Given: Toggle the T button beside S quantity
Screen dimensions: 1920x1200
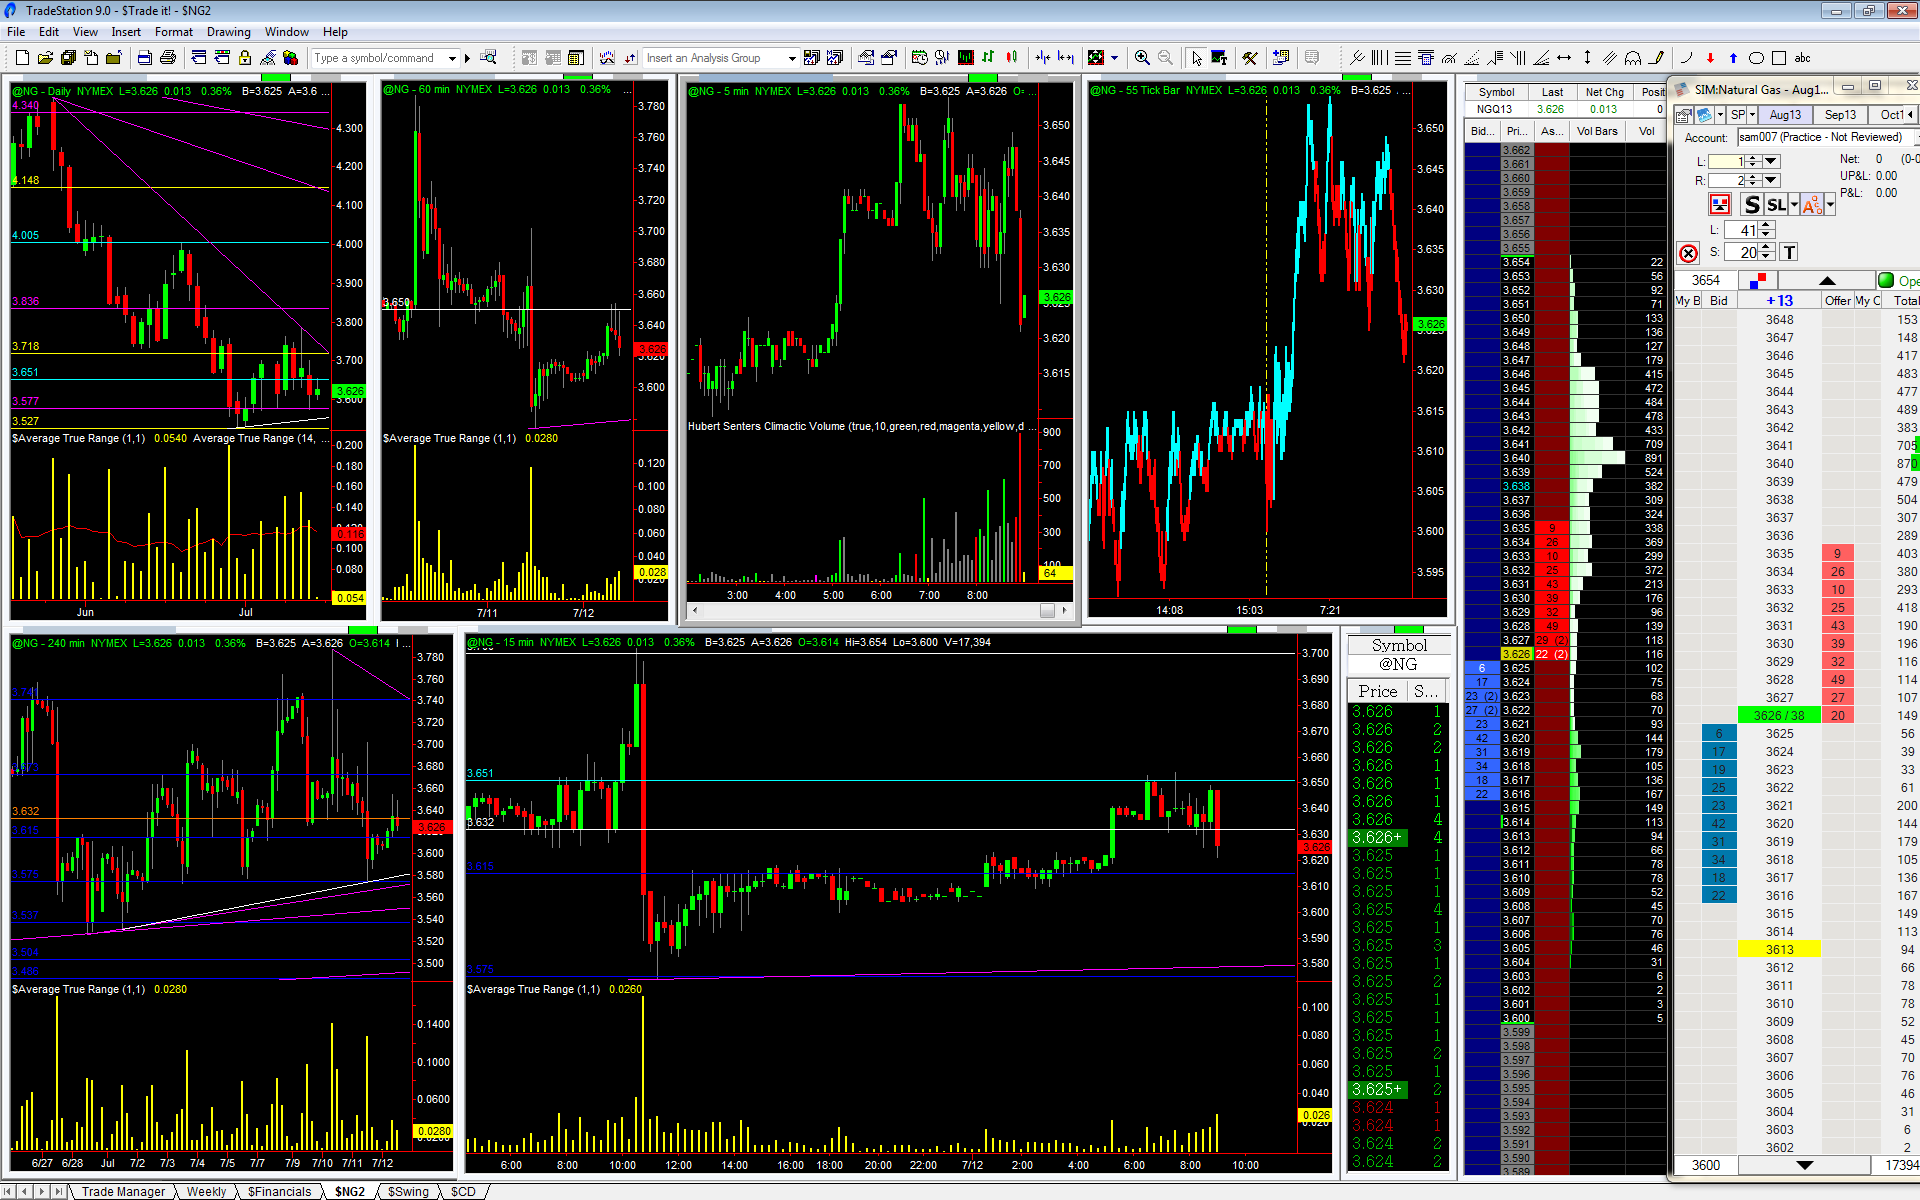Looking at the screenshot, I should click(1789, 252).
